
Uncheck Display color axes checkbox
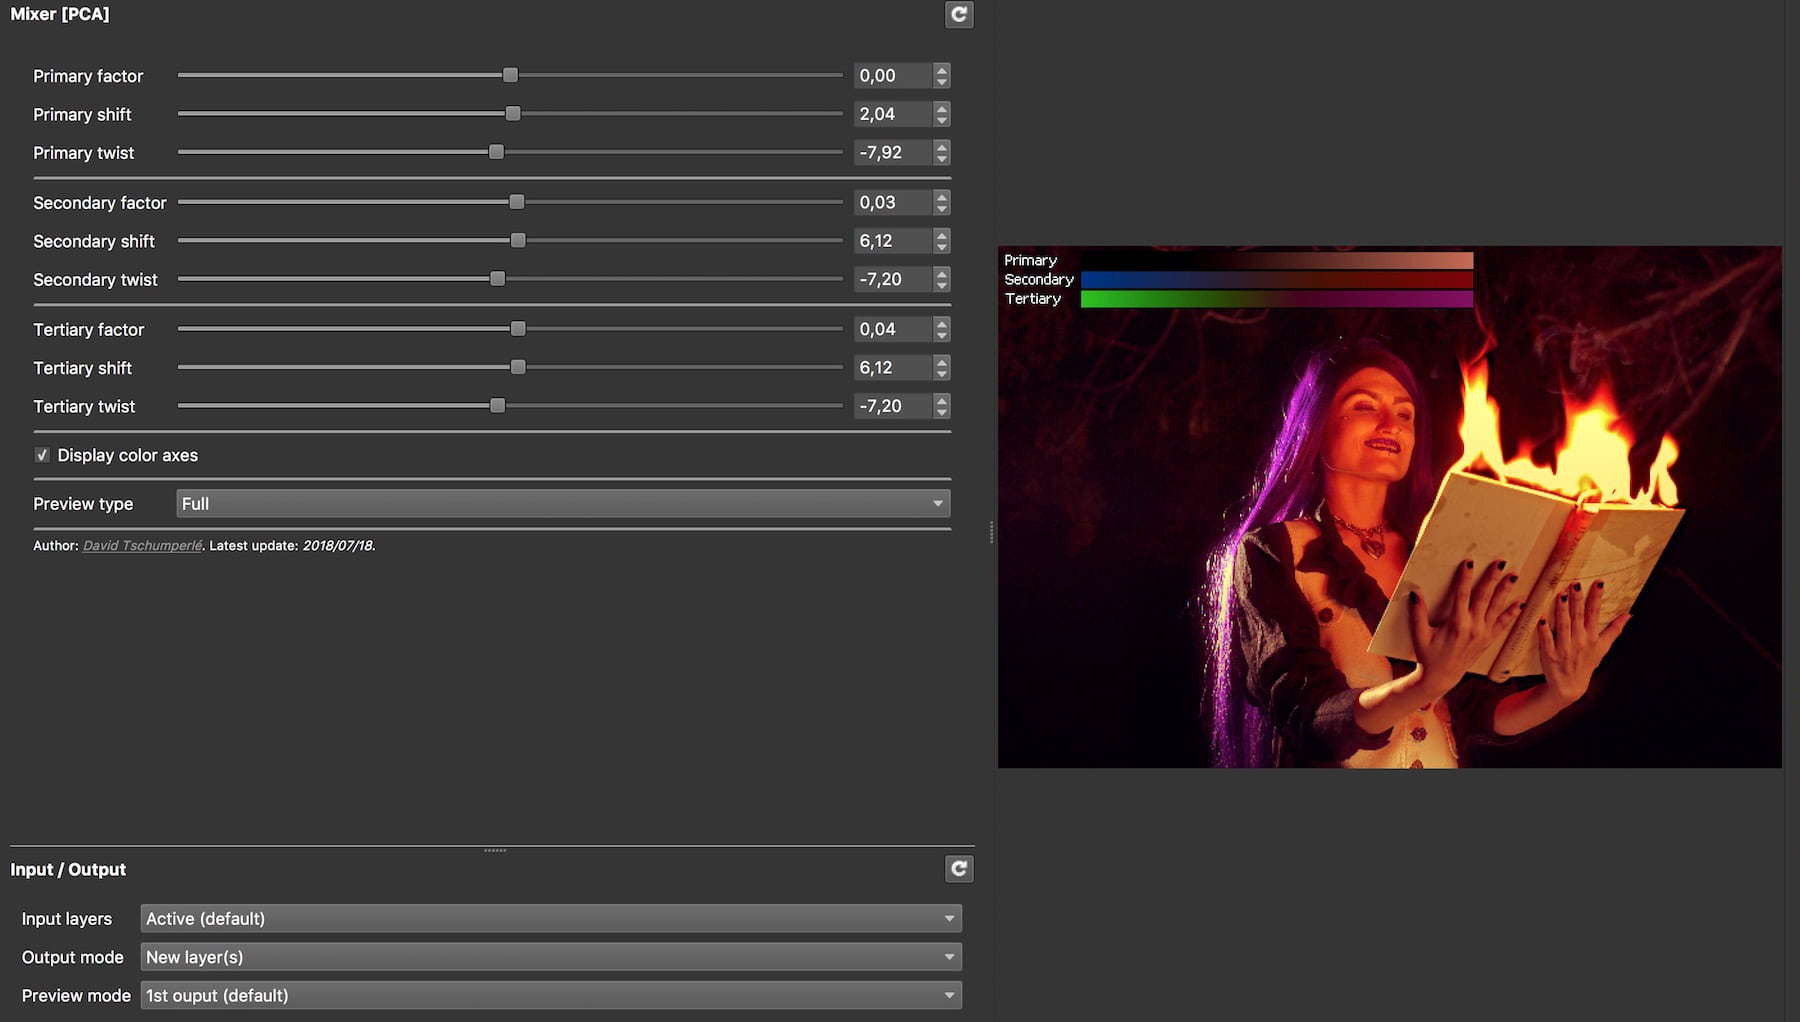[42, 456]
